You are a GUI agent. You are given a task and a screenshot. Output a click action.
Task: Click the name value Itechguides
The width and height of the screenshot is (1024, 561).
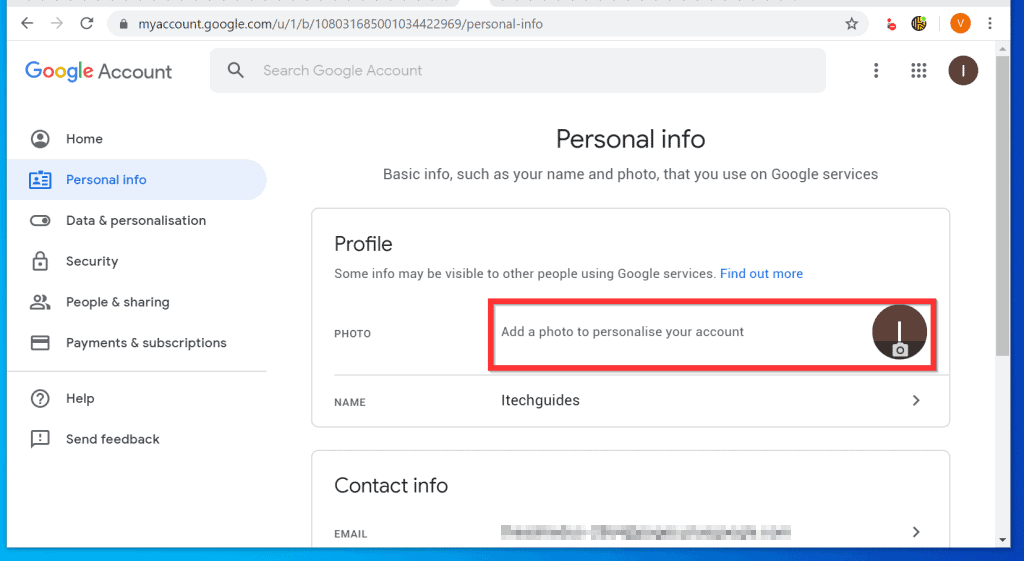point(540,400)
